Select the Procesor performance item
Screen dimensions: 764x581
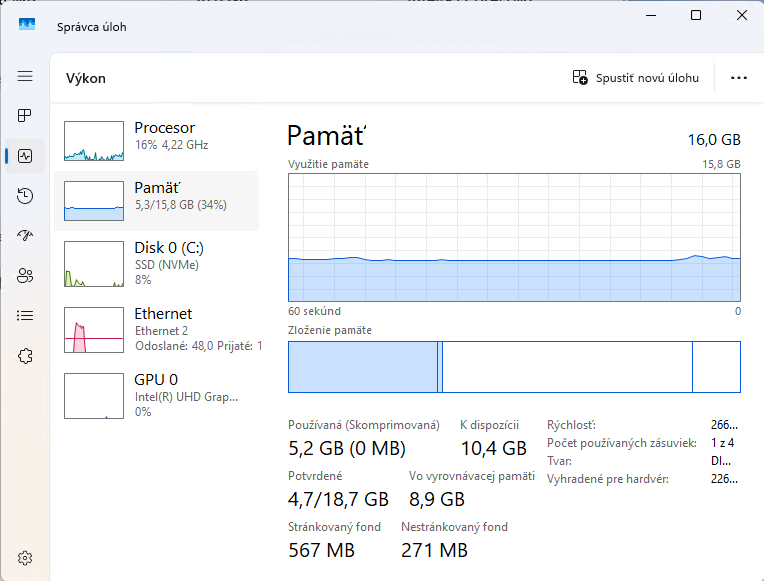[x=157, y=141]
